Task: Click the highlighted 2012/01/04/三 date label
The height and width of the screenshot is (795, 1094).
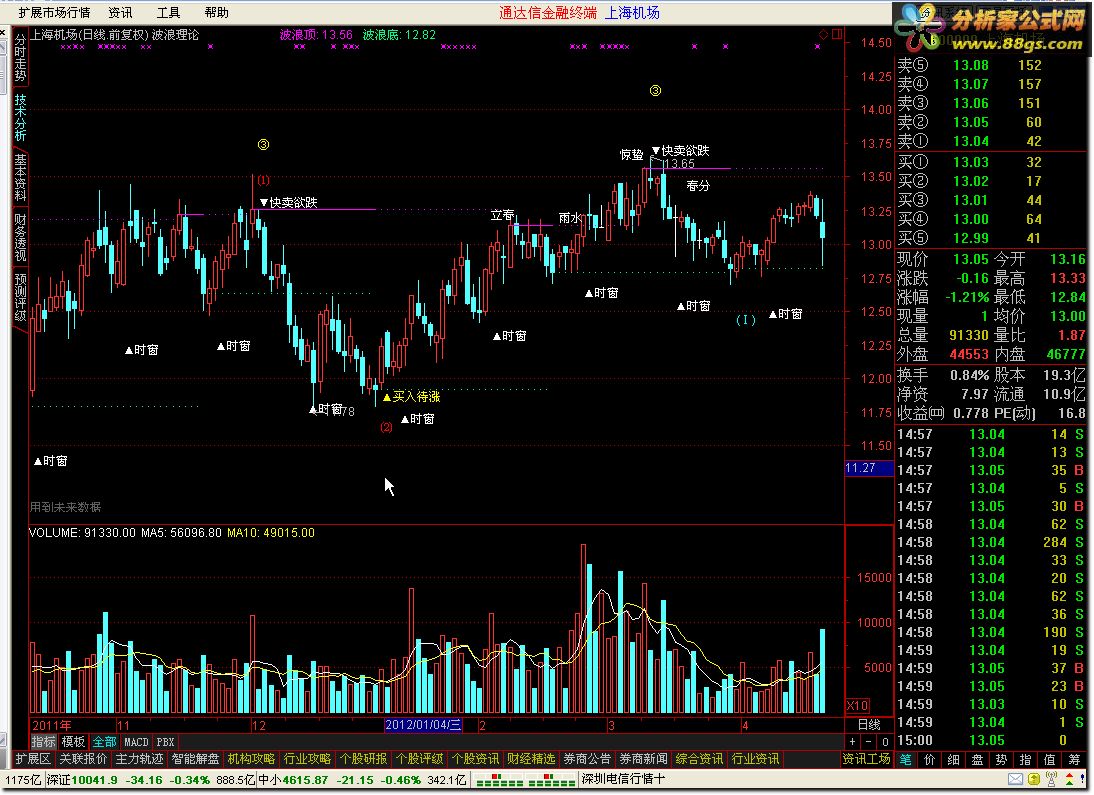Action: [424, 725]
